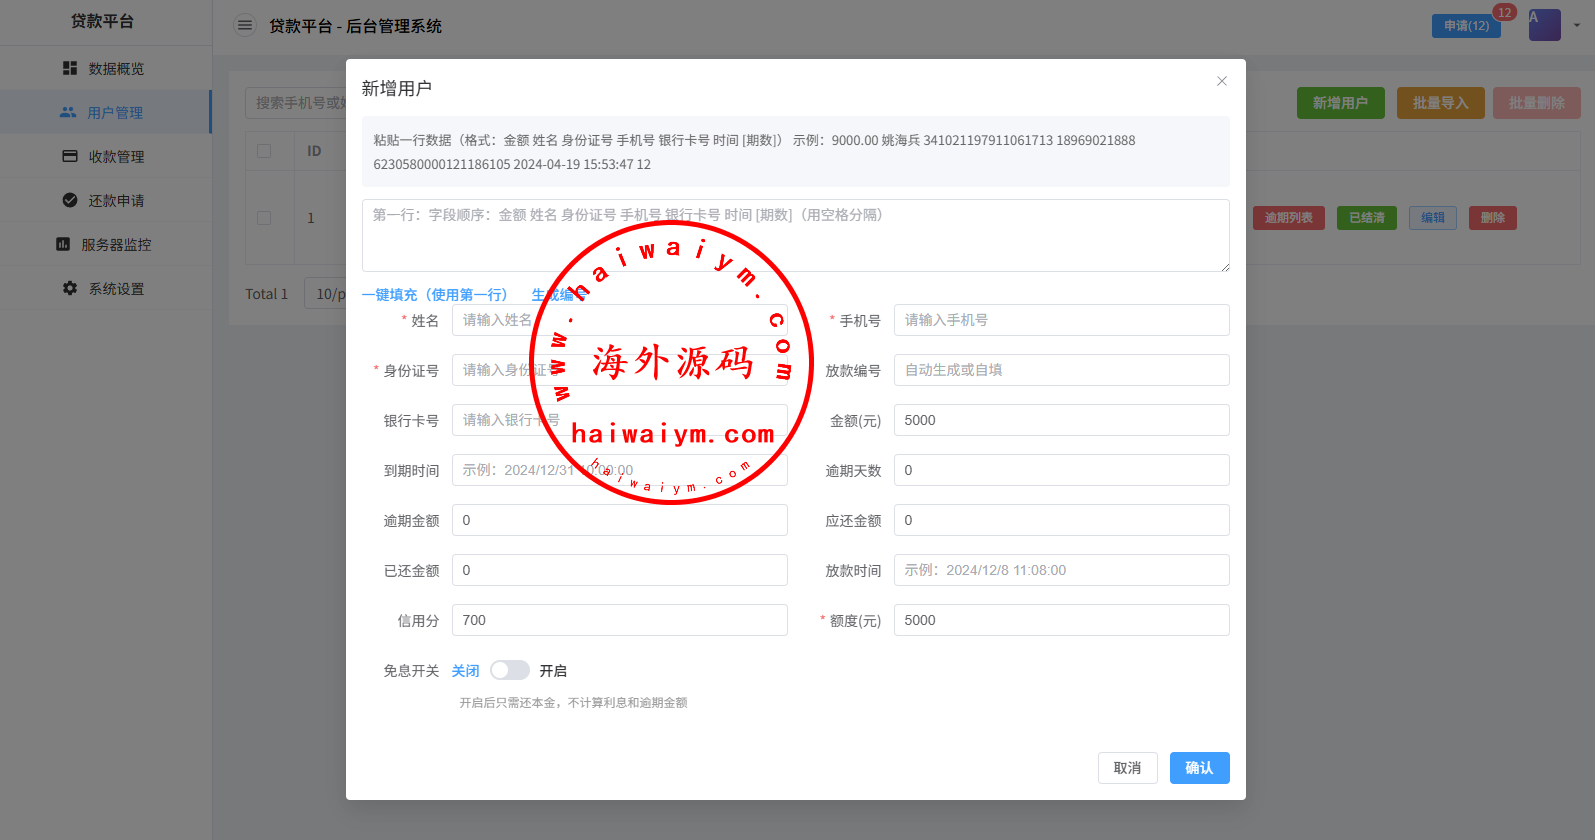Toggle the interest-free switch
This screenshot has width=1595, height=840.
[509, 670]
